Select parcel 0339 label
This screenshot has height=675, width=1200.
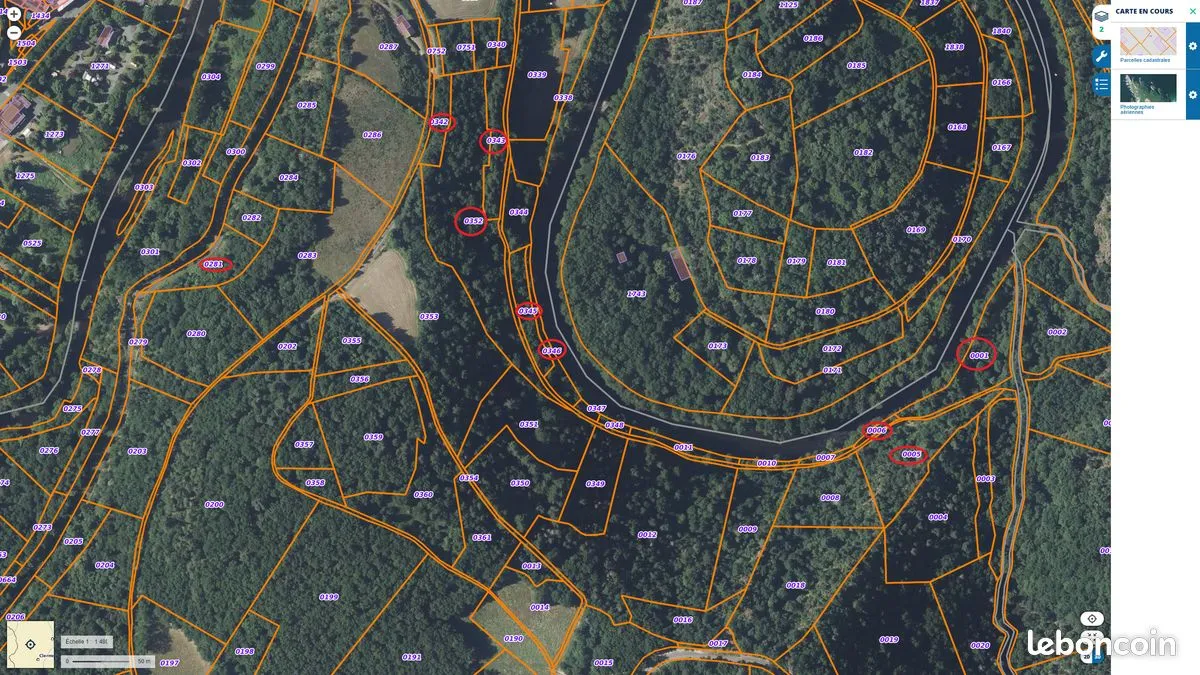[537, 75]
